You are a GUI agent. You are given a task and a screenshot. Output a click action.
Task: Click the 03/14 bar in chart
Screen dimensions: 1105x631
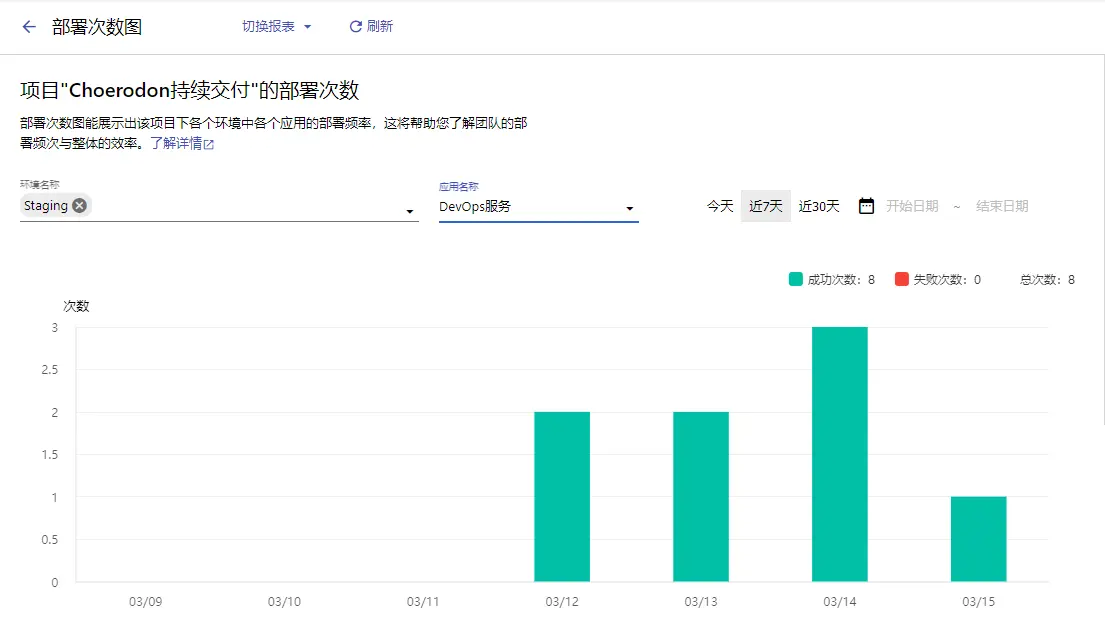[x=839, y=454]
